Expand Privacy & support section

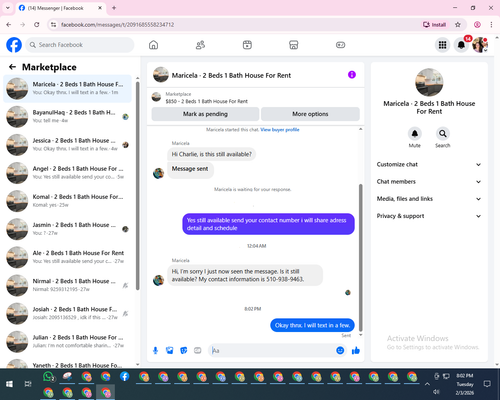click(x=429, y=216)
